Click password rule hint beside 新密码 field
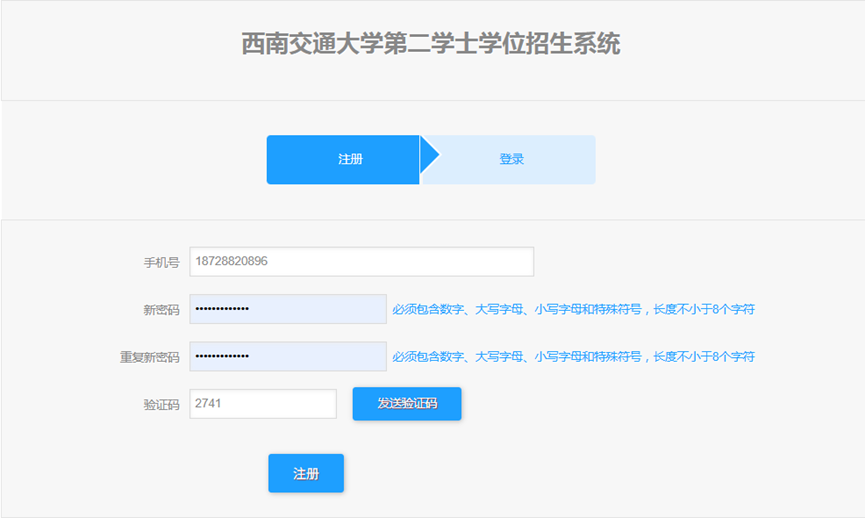The width and height of the screenshot is (865, 518). coord(573,310)
